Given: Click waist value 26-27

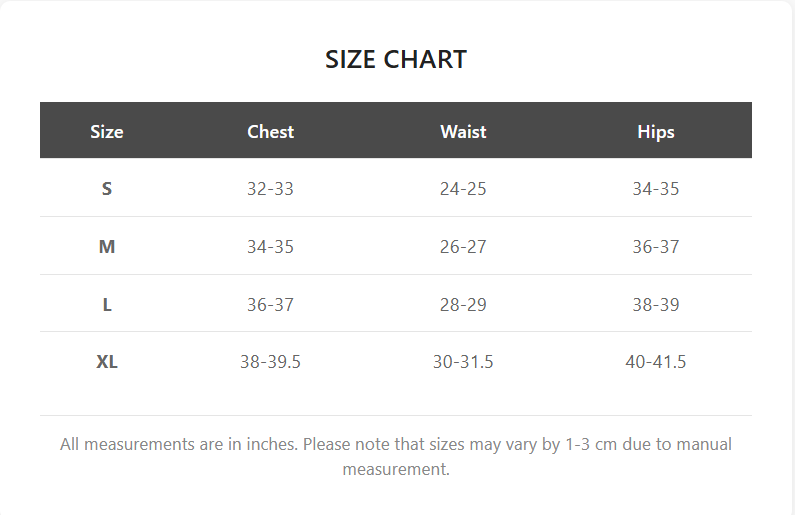Looking at the screenshot, I should 463,246.
